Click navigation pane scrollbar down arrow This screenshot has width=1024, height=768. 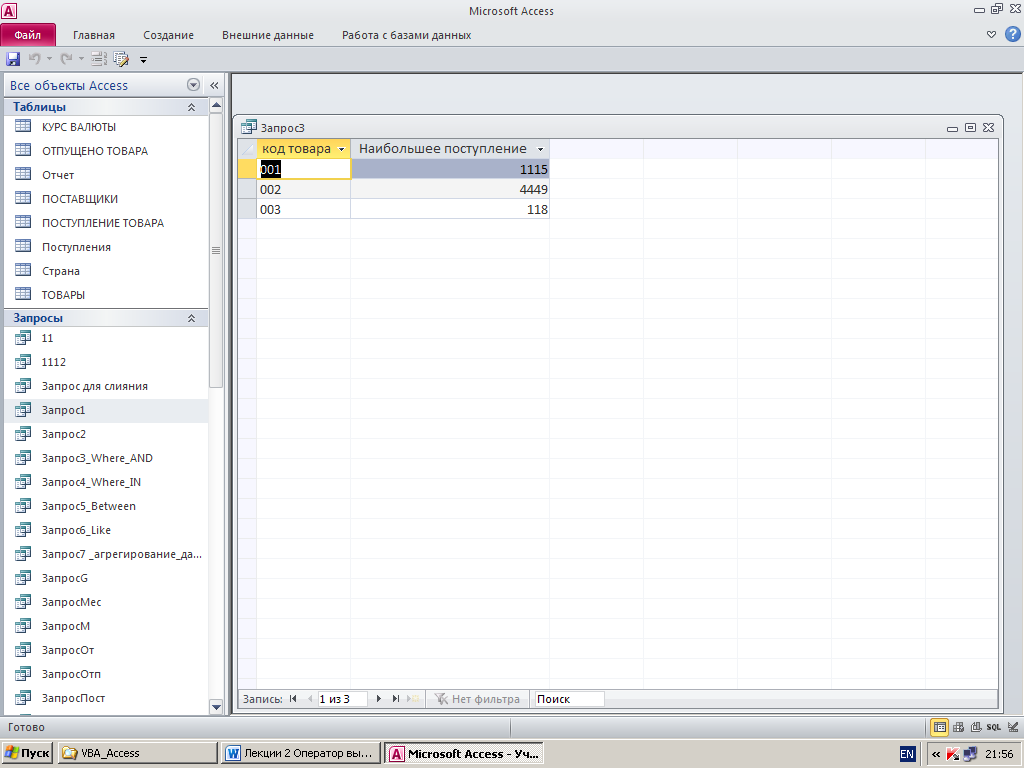[216, 707]
